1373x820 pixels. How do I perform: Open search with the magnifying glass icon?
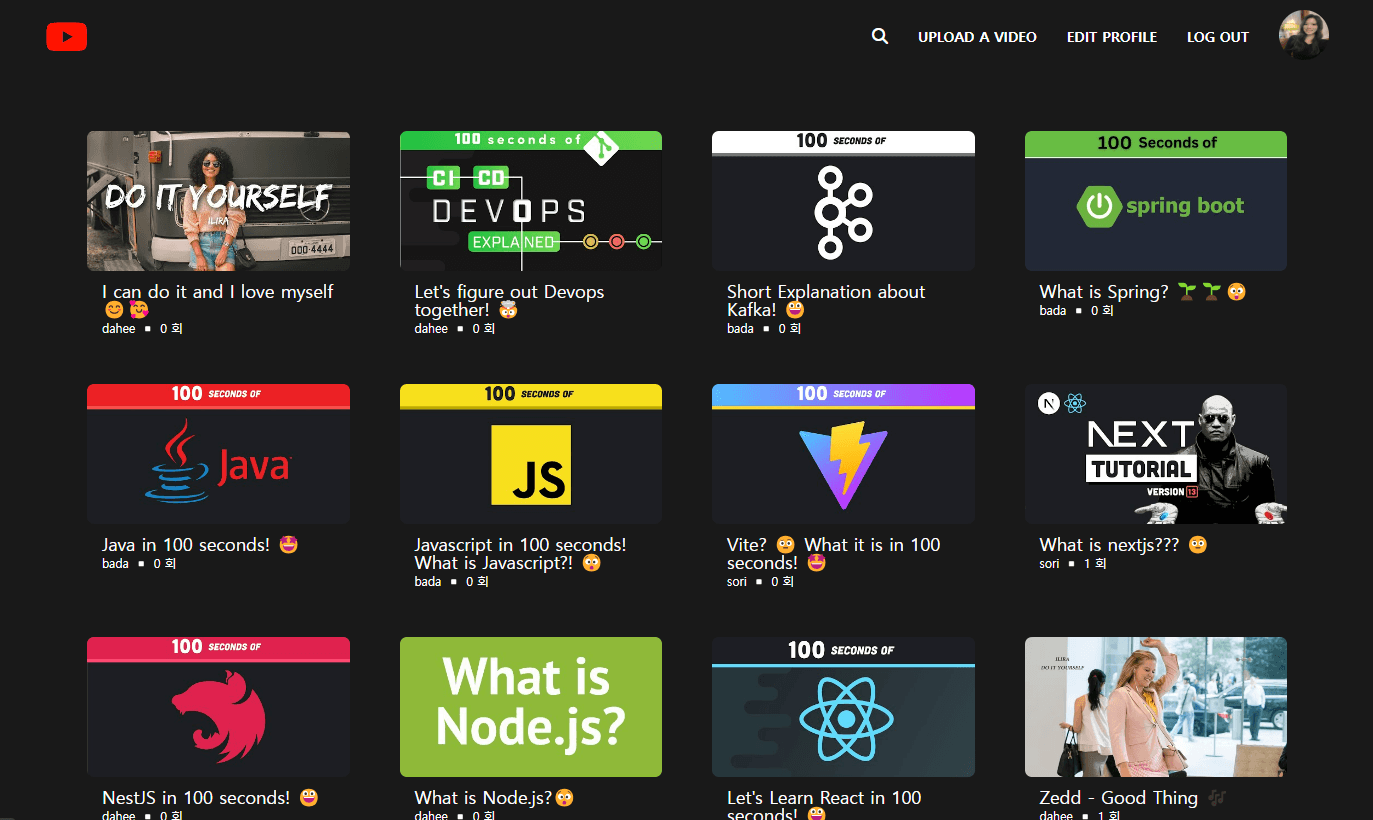click(x=880, y=37)
